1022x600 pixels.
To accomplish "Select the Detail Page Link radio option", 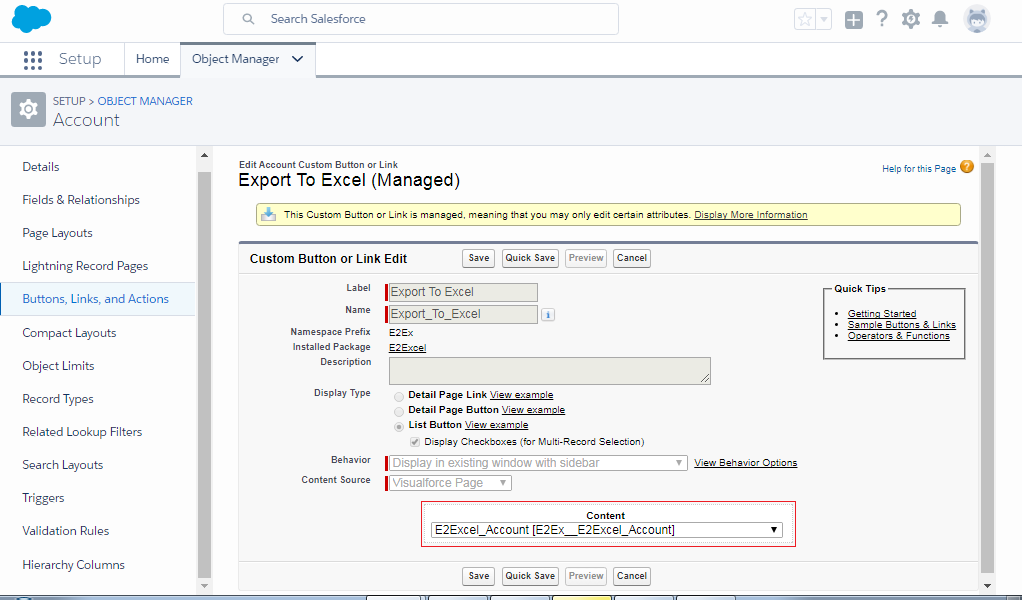I will tap(399, 395).
